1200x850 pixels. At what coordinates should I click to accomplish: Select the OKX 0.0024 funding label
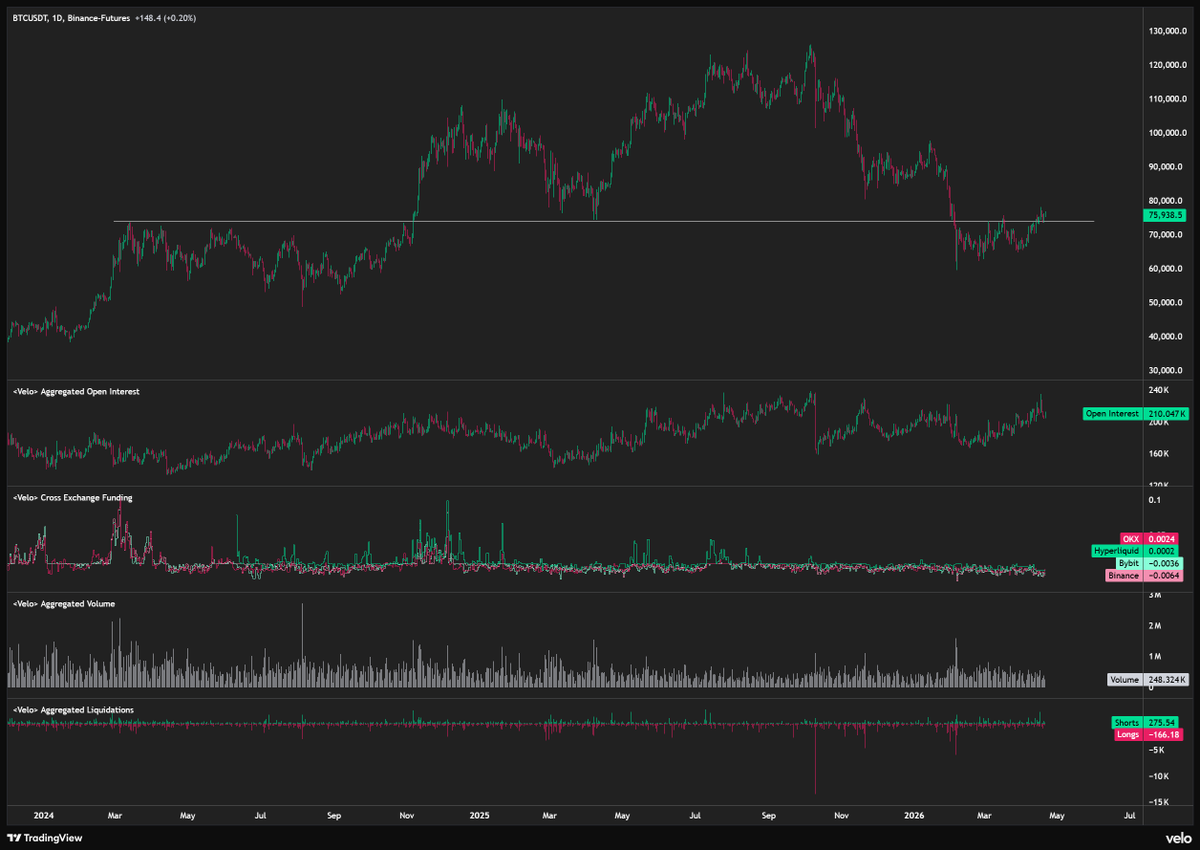[x=1150, y=538]
